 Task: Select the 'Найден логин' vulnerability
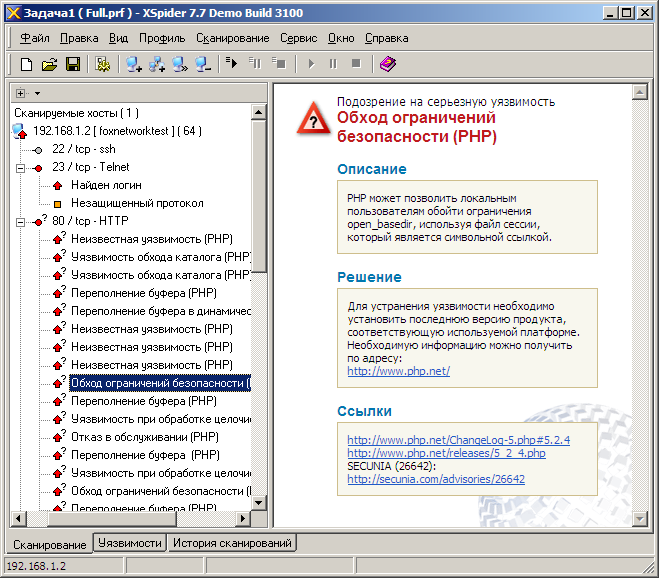pos(106,185)
